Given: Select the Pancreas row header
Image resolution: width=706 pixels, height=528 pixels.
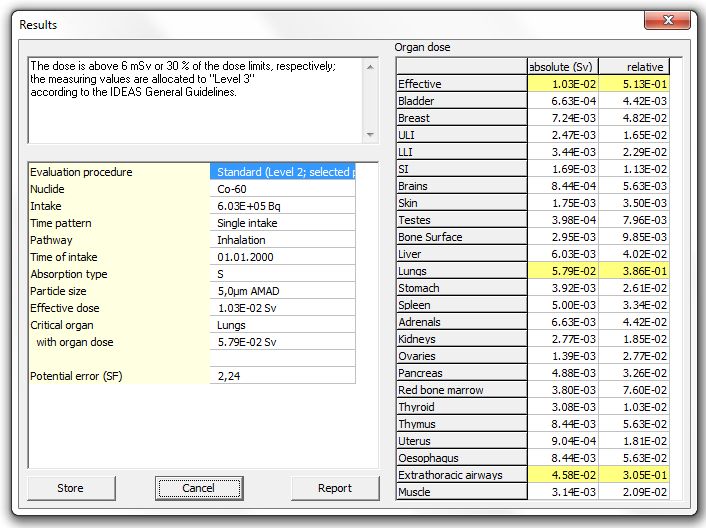Looking at the screenshot, I should [462, 373].
